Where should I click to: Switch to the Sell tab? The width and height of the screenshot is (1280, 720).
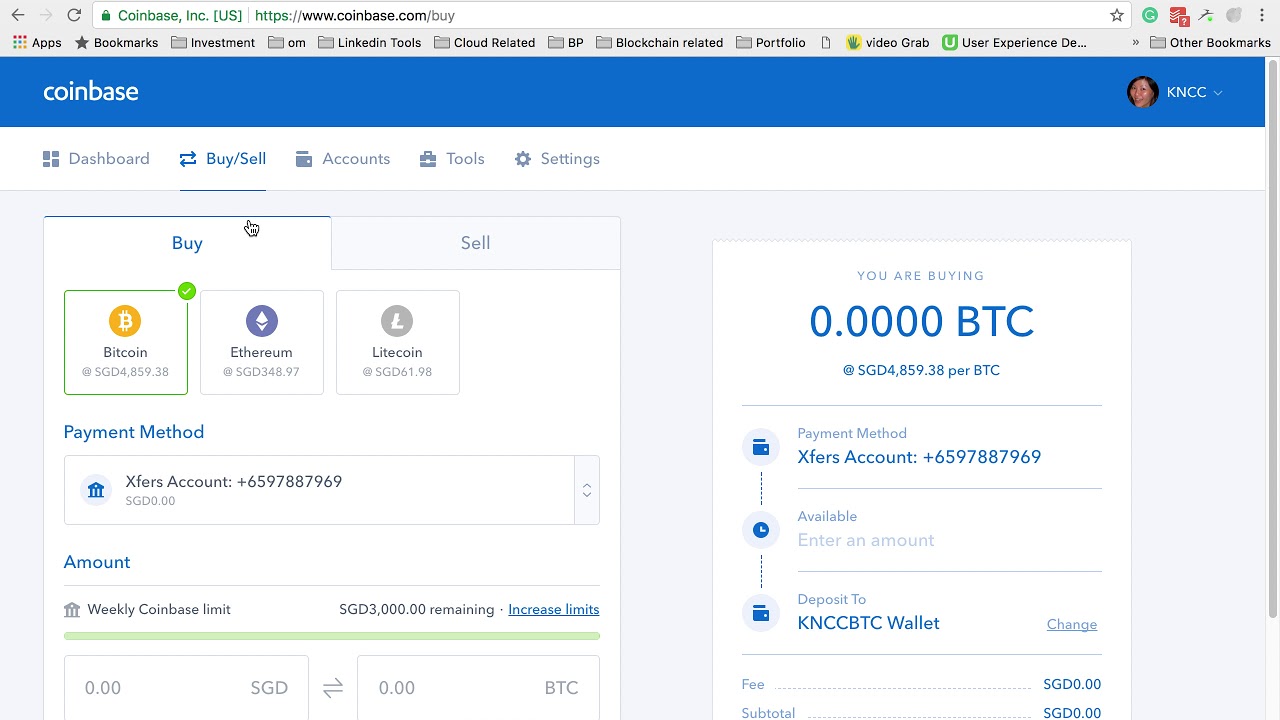pos(475,243)
